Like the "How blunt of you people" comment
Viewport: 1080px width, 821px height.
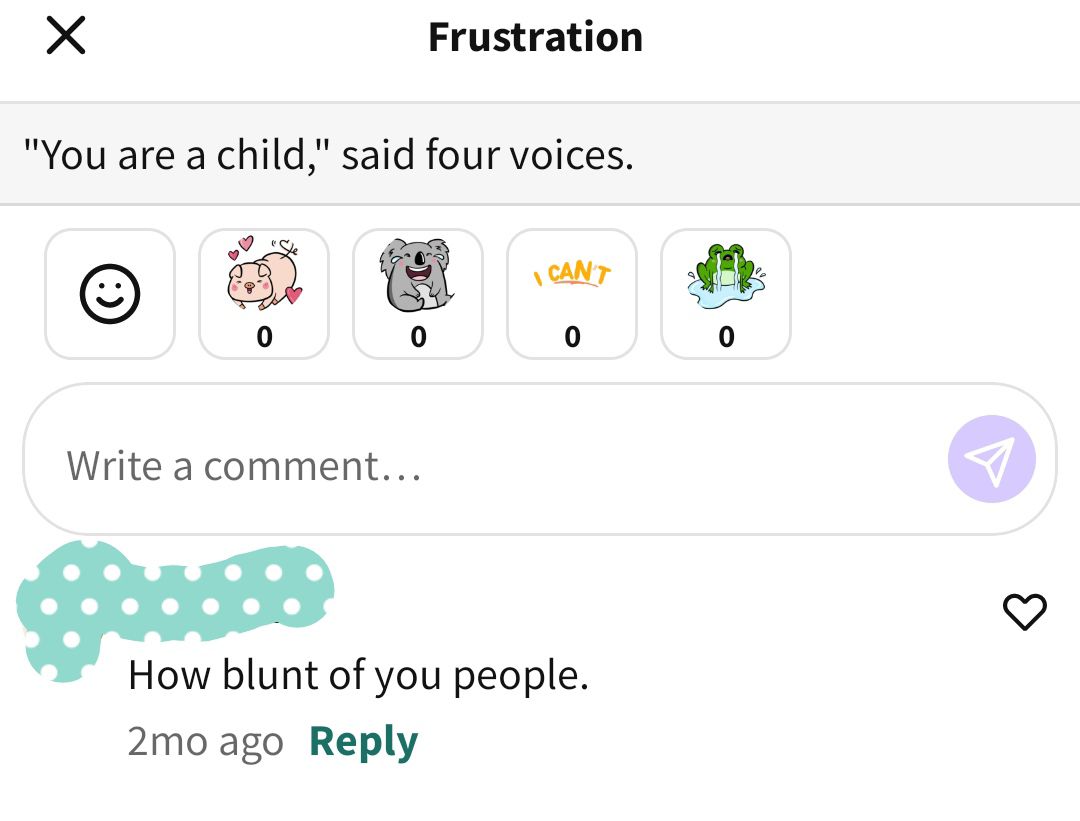[x=1024, y=611]
